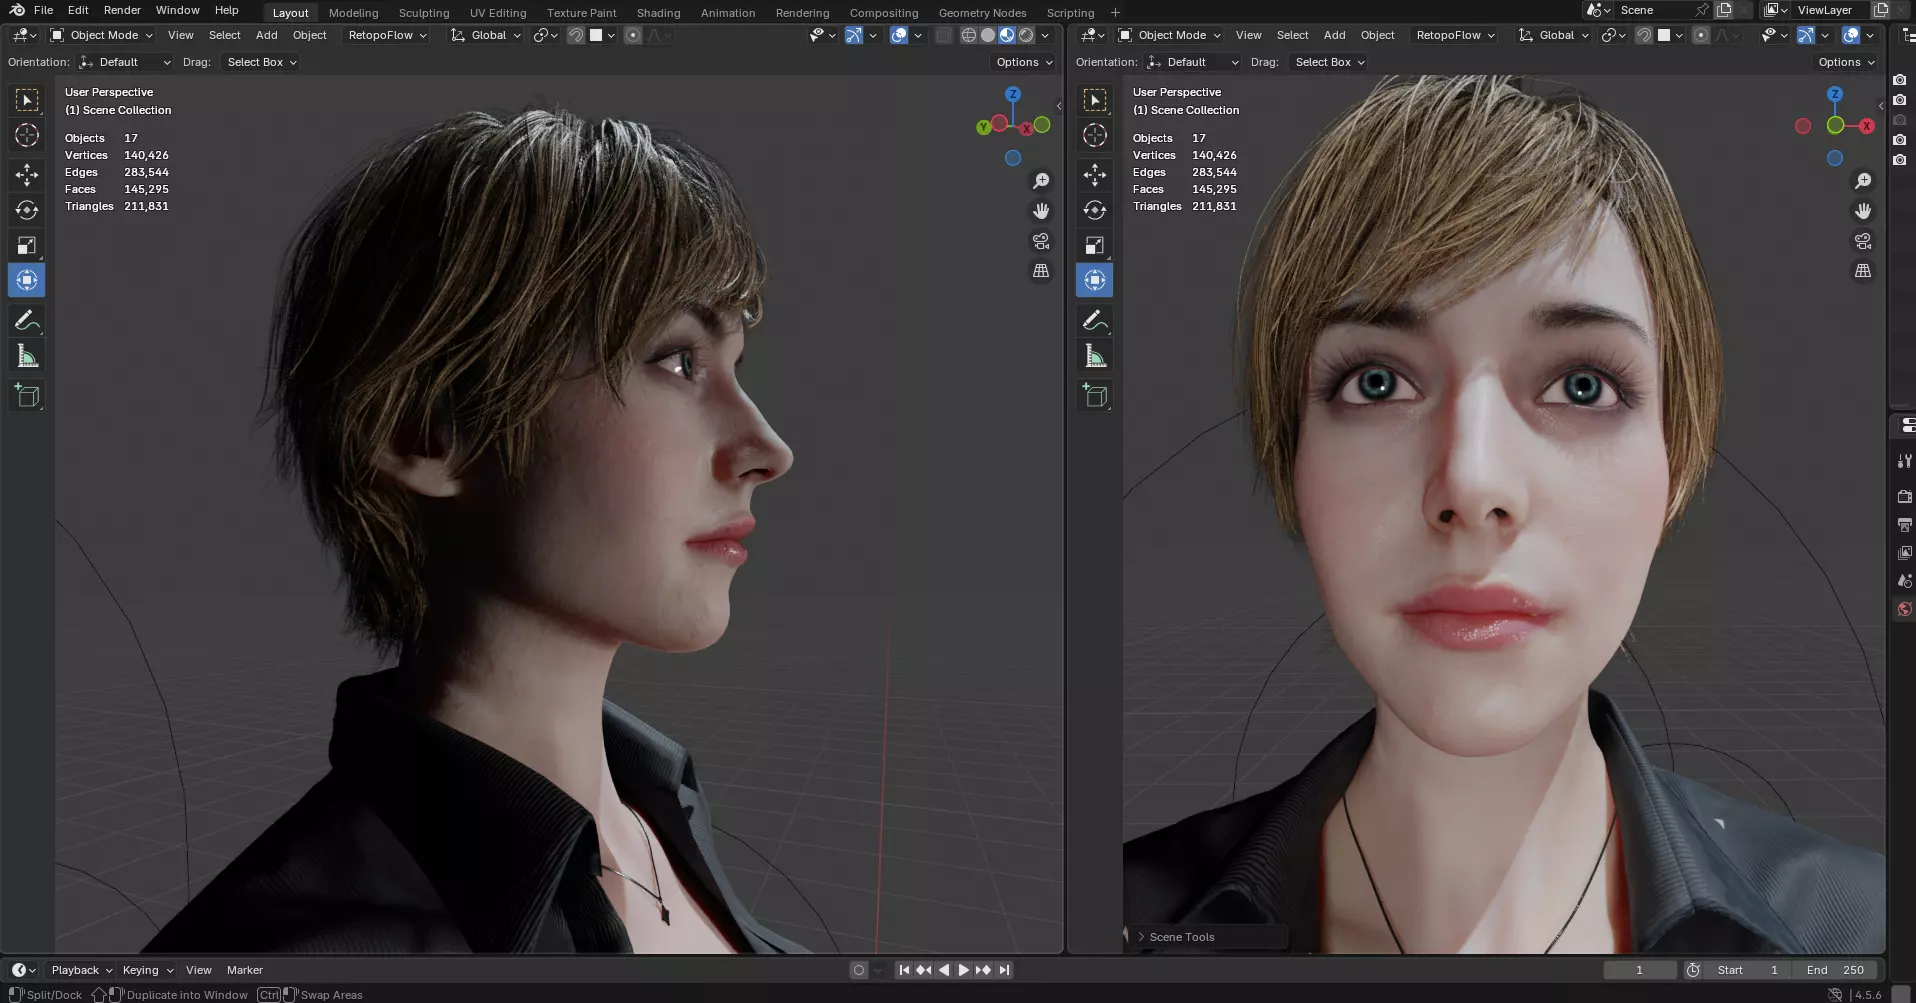Jump to the first frame
This screenshot has width=1916, height=1003.
tap(904, 970)
